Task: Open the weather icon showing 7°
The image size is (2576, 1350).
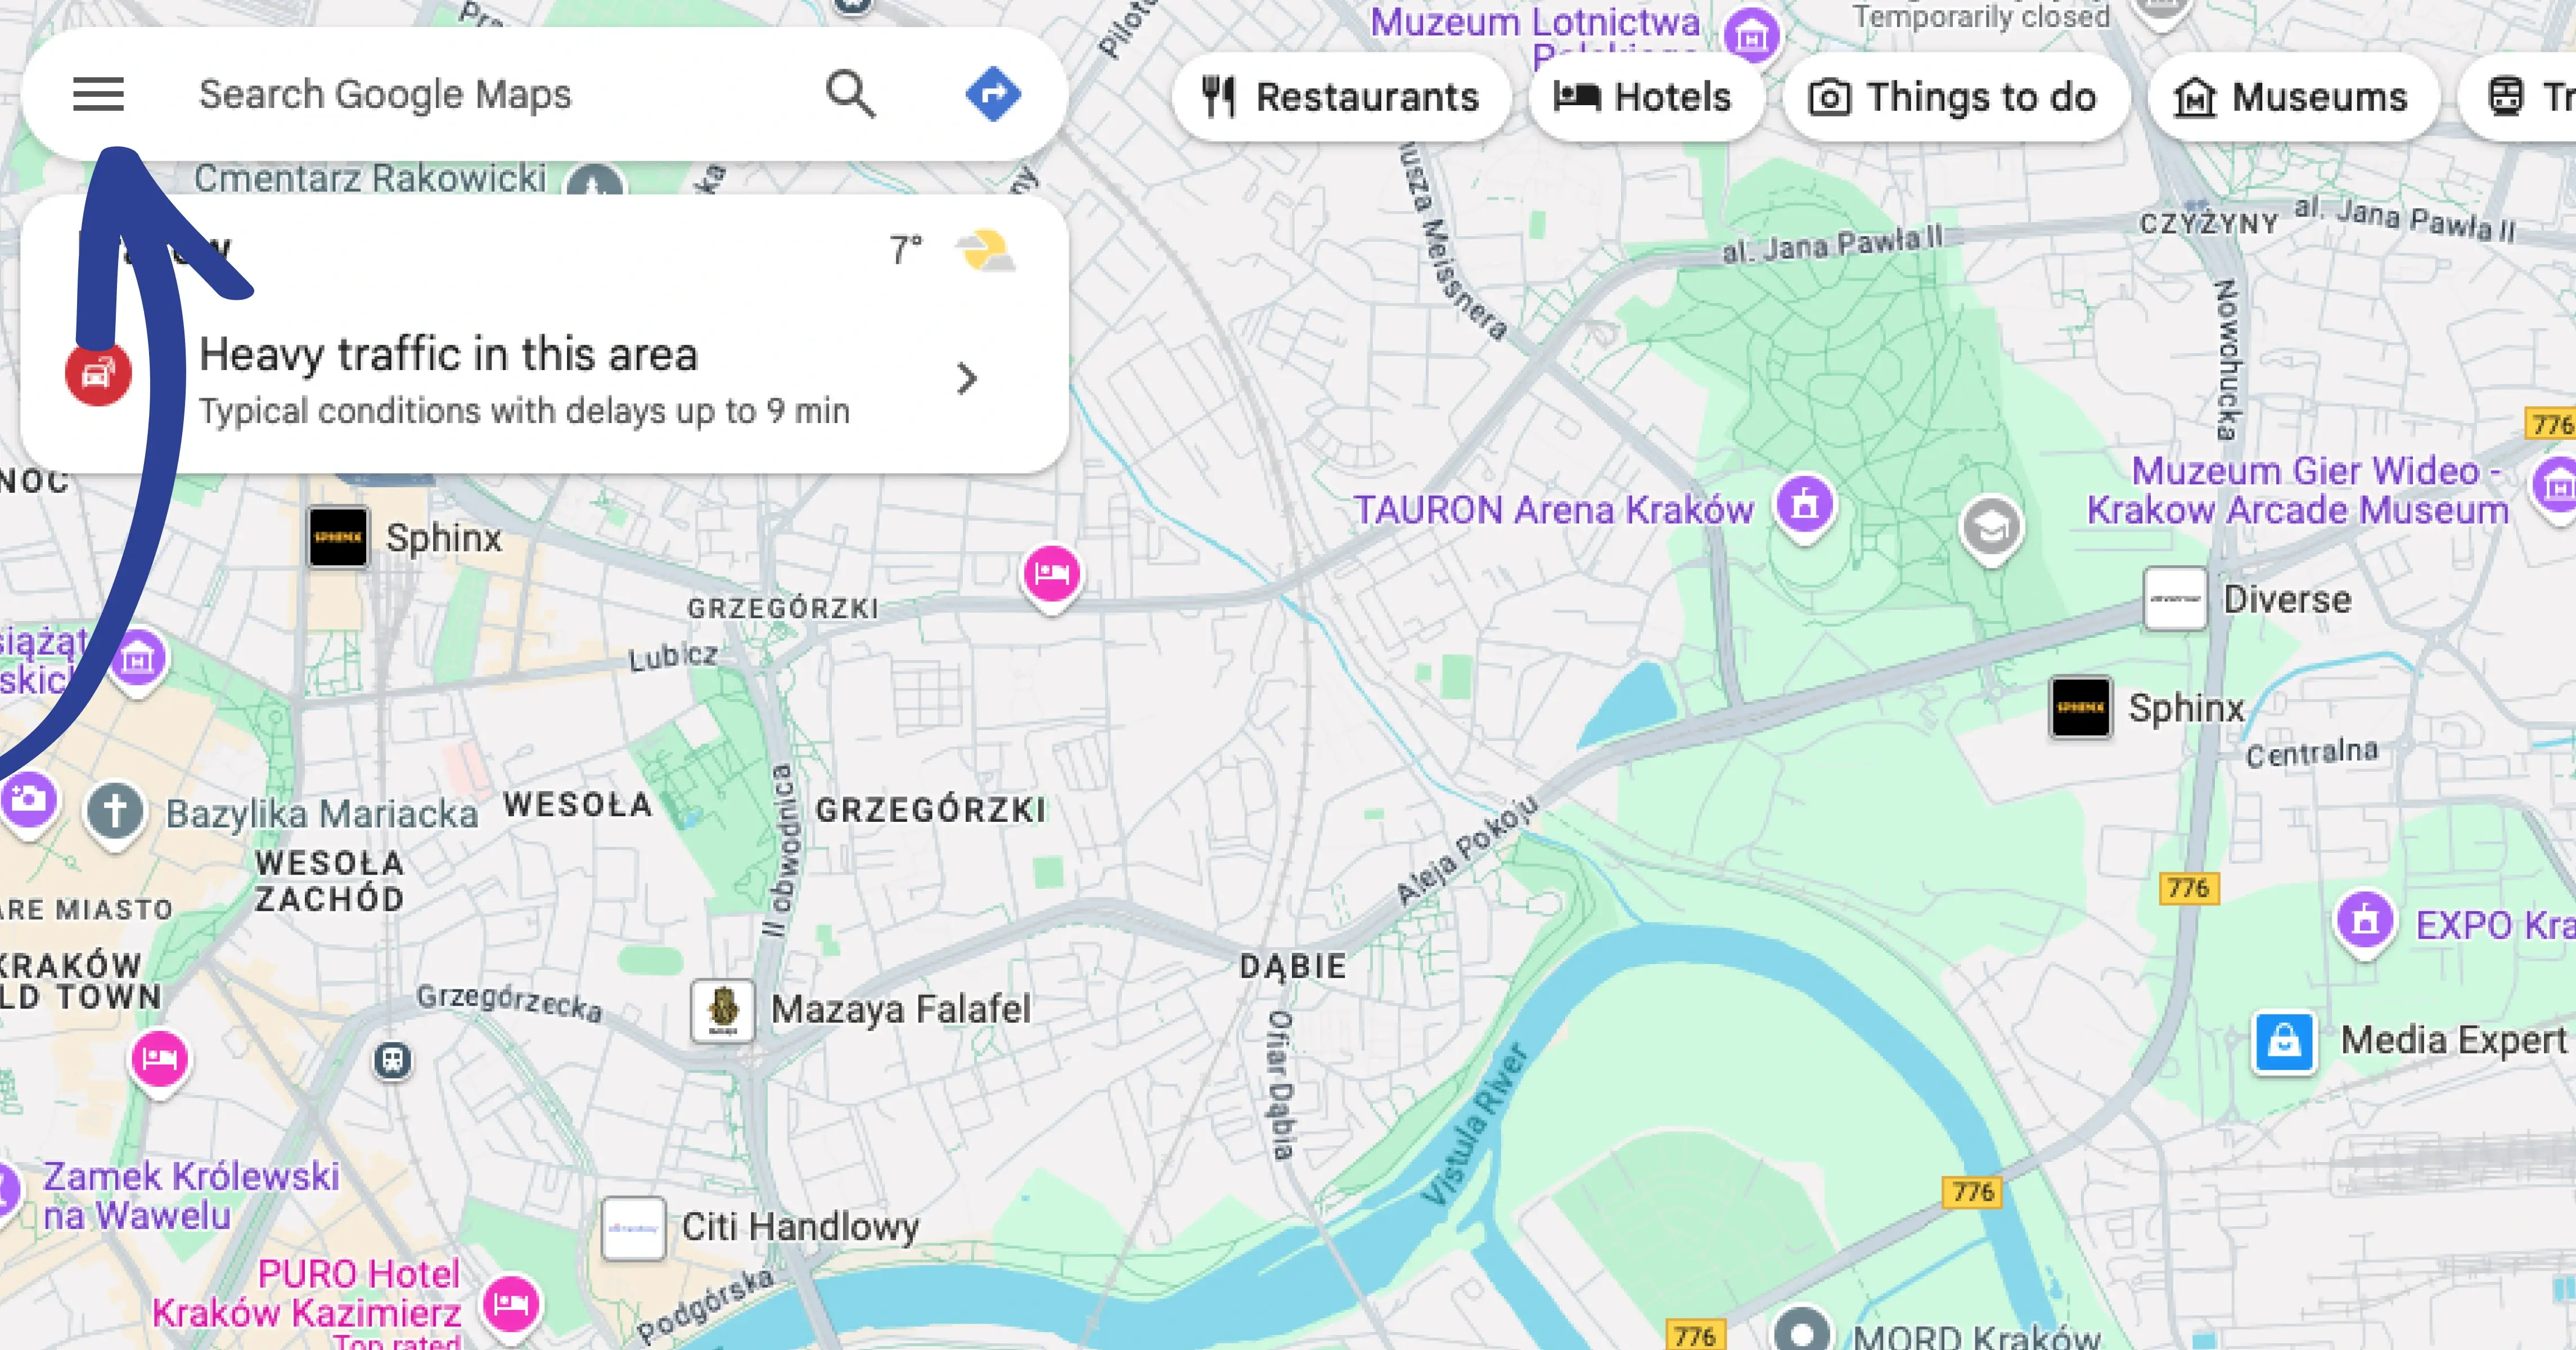Action: pos(985,250)
